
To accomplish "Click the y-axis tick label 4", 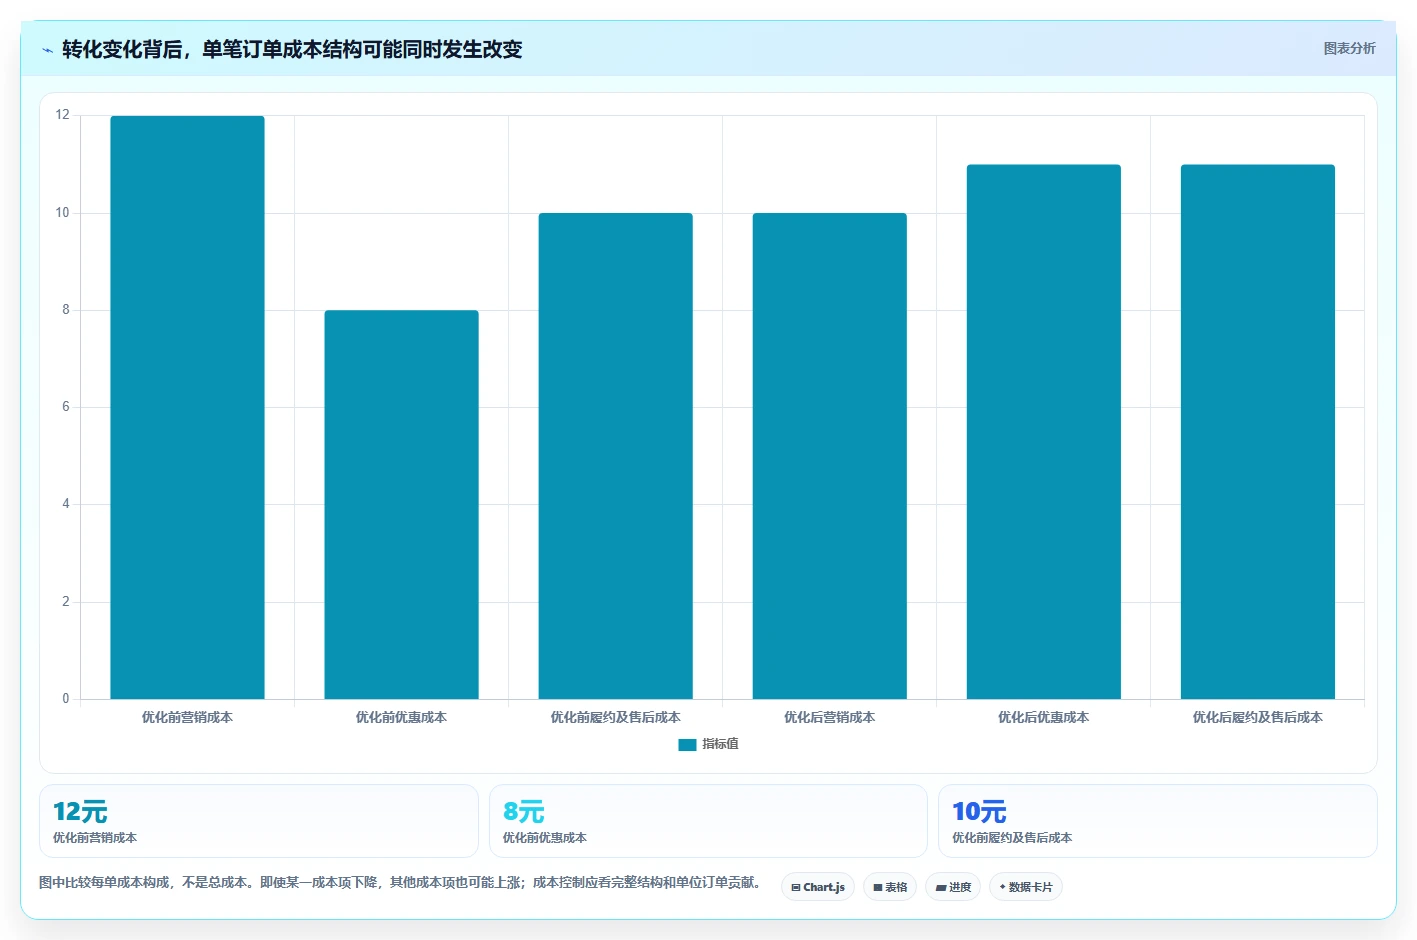I will pyautogui.click(x=66, y=504).
